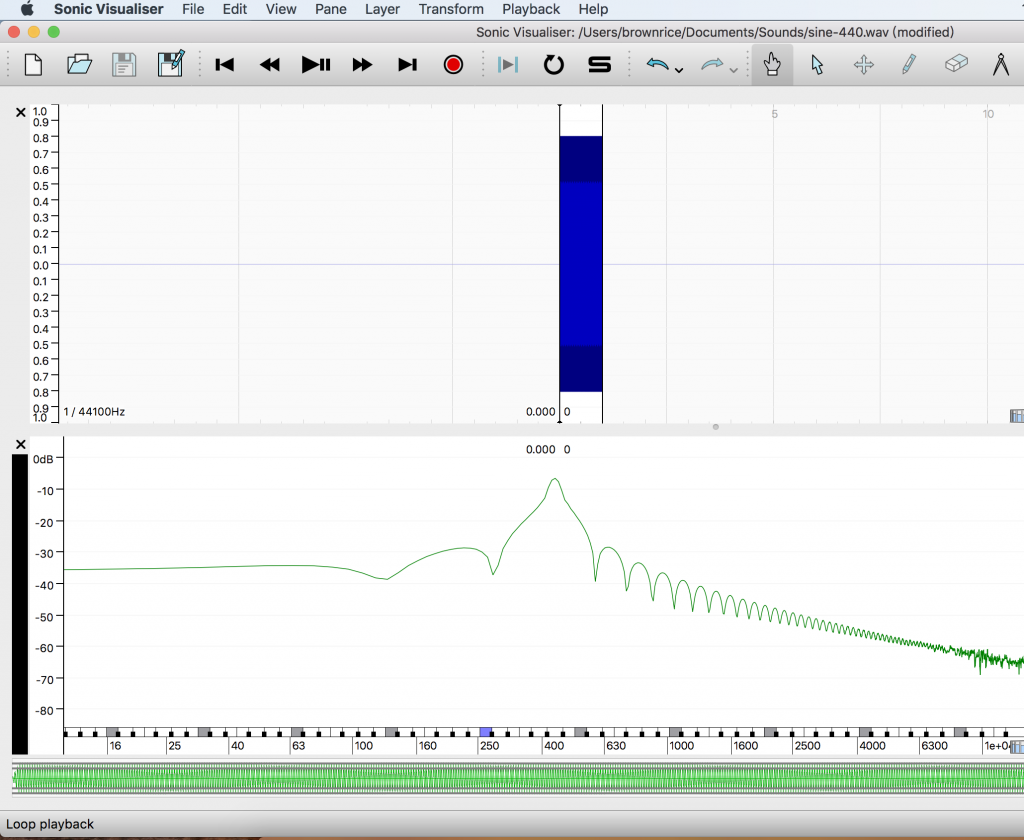Click the highlighted blue piano key near 250

coord(485,732)
